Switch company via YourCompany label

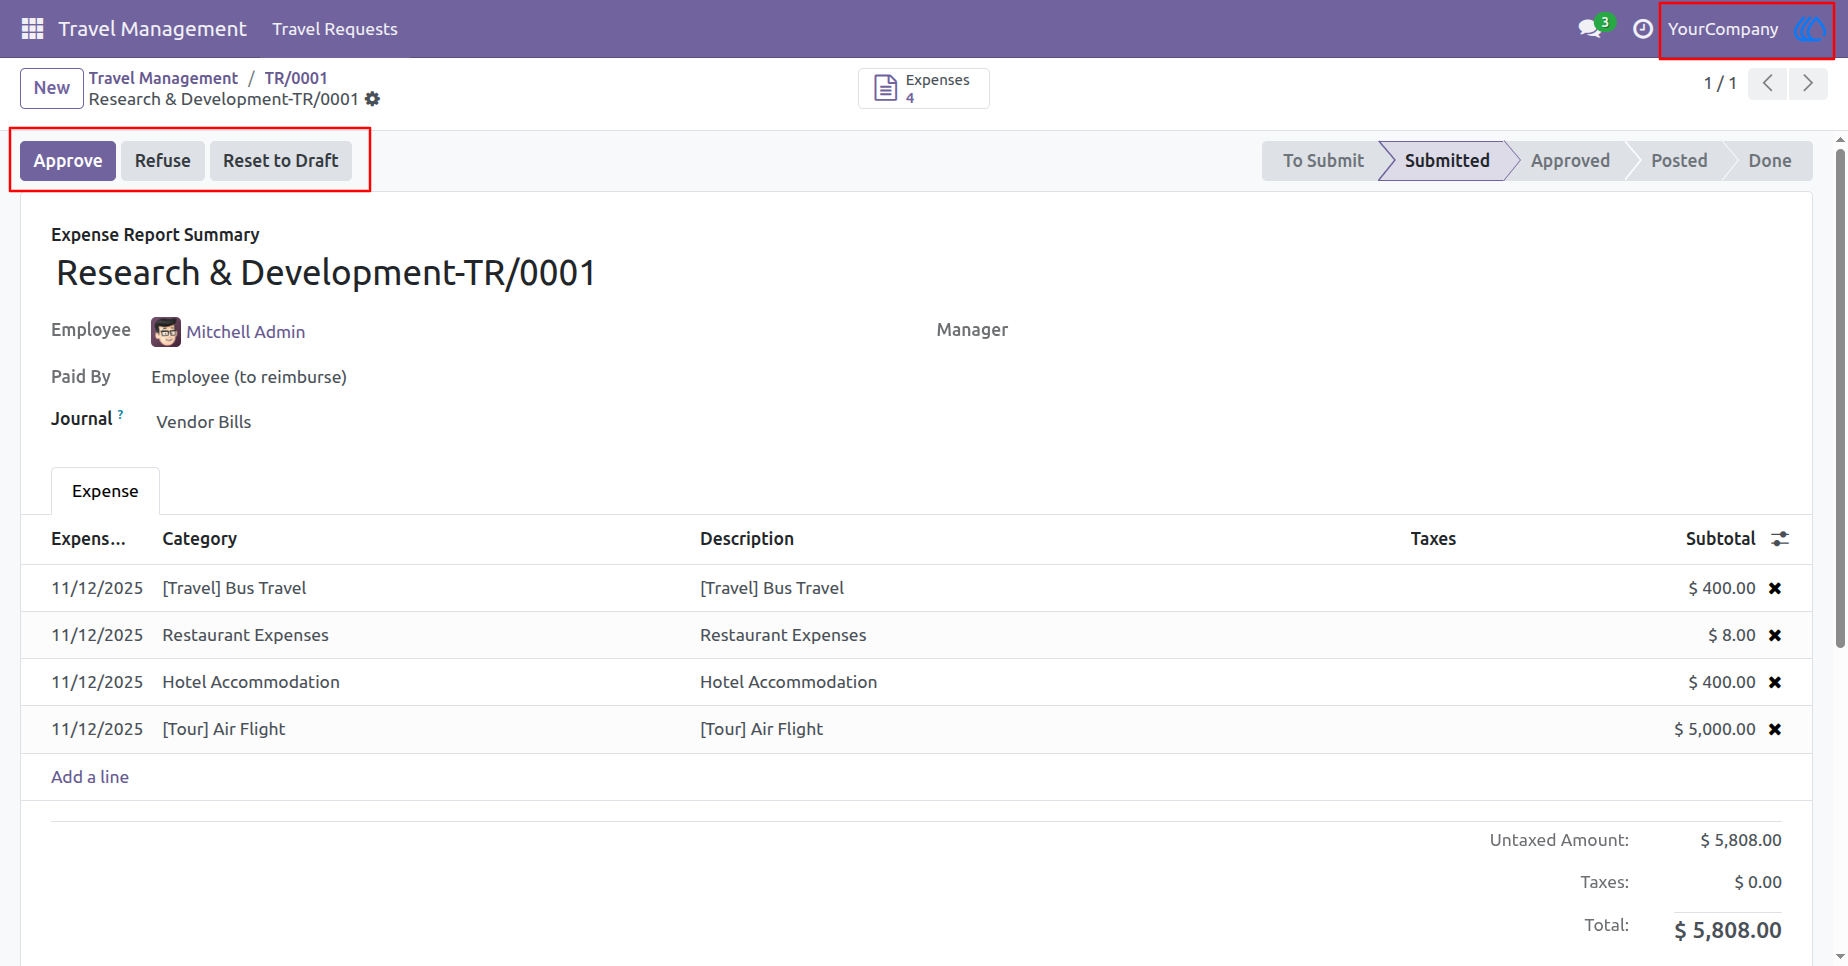1723,29
